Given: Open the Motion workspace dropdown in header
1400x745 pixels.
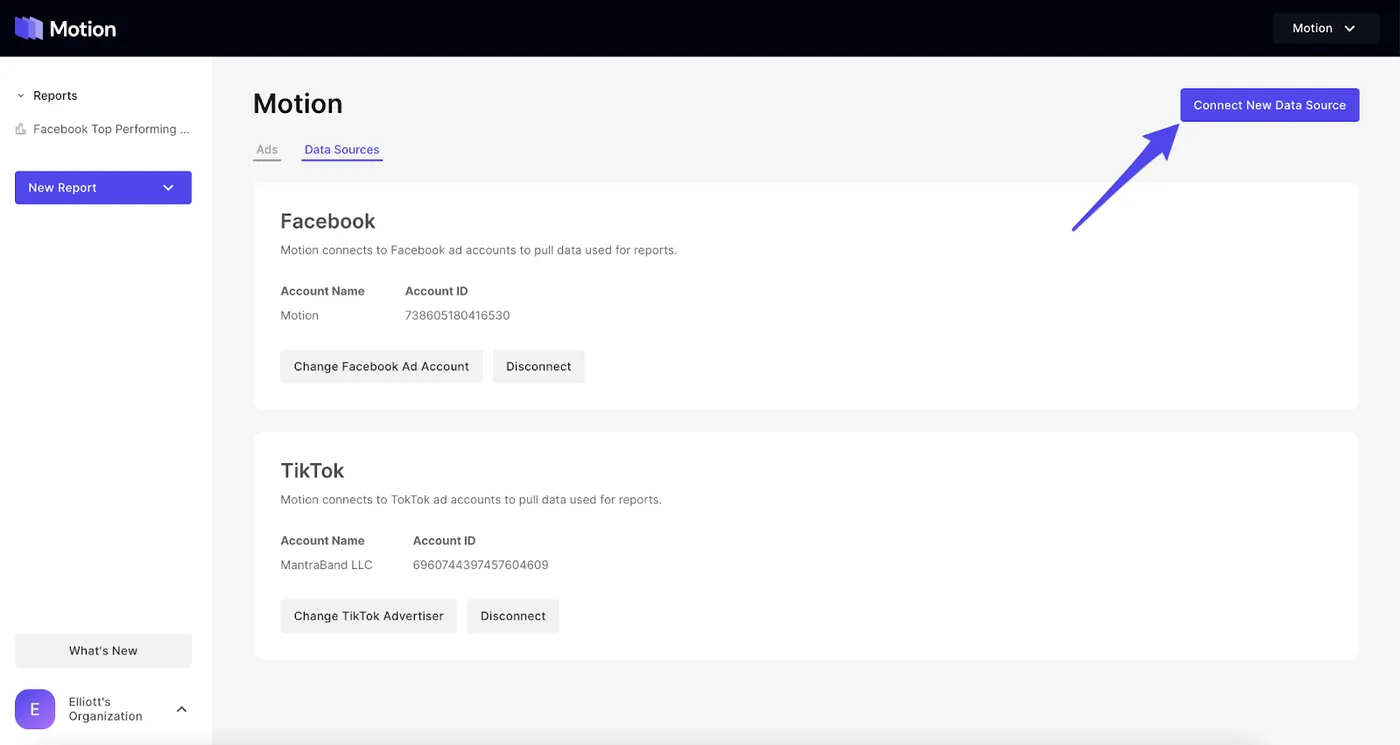Looking at the screenshot, I should [x=1326, y=28].
